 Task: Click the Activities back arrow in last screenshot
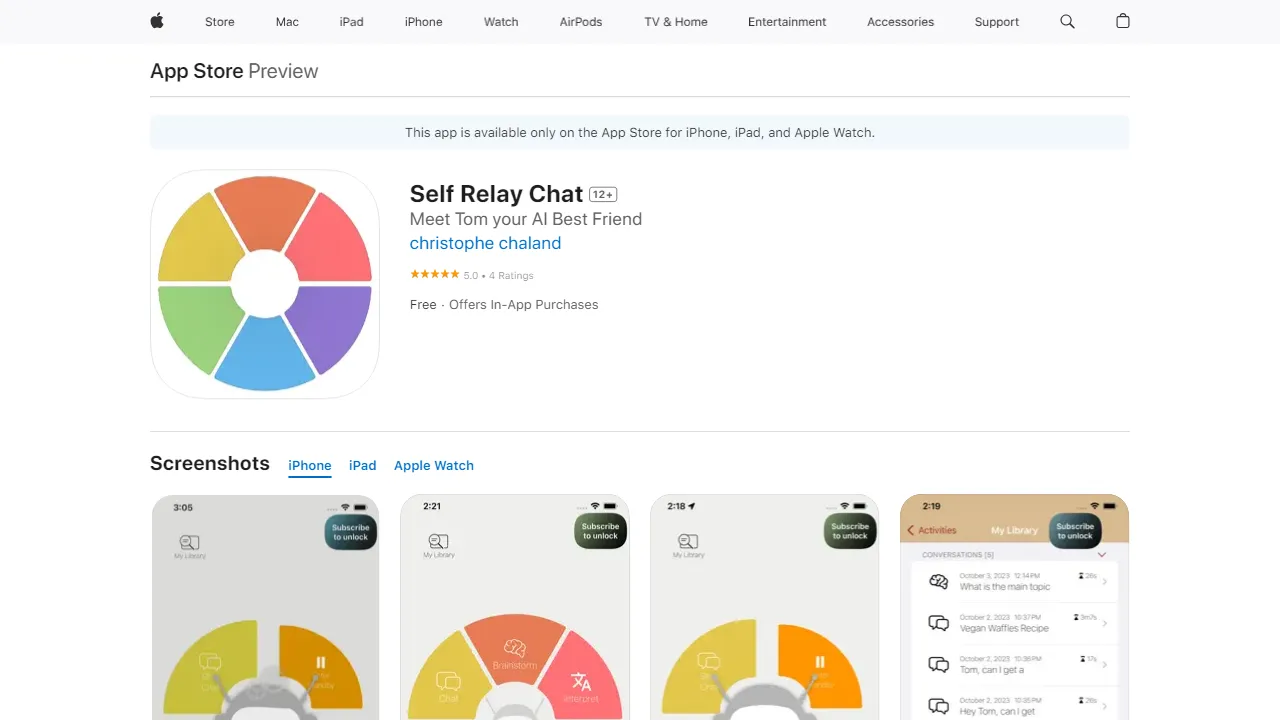911,530
